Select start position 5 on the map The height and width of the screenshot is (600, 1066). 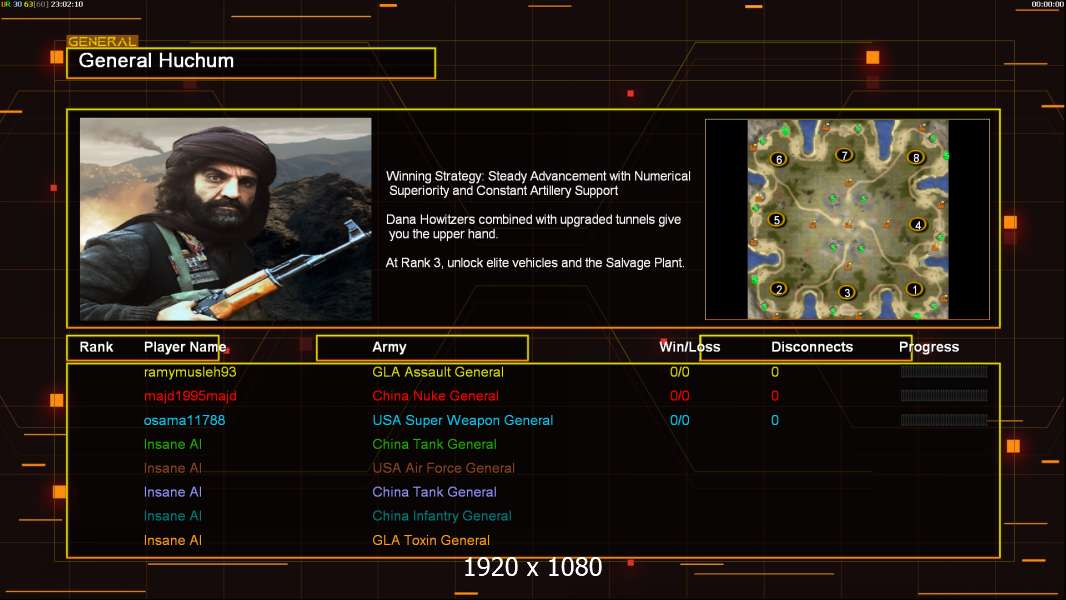[776, 220]
